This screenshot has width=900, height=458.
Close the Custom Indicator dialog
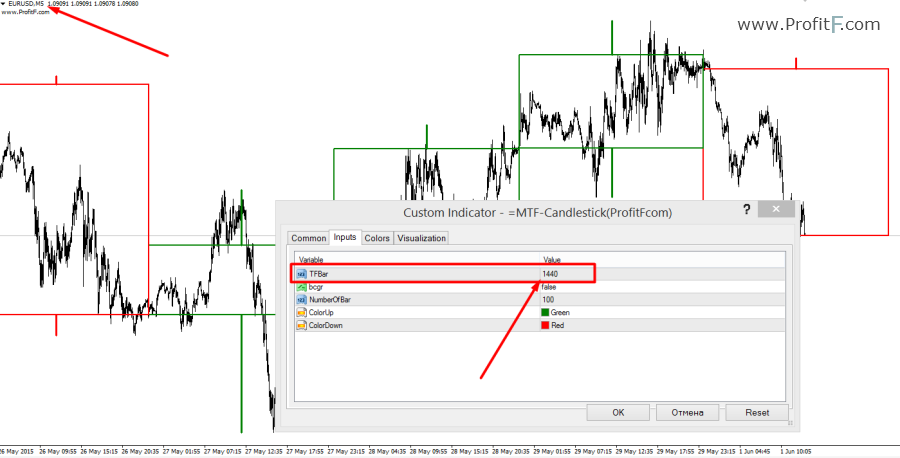tap(776, 209)
